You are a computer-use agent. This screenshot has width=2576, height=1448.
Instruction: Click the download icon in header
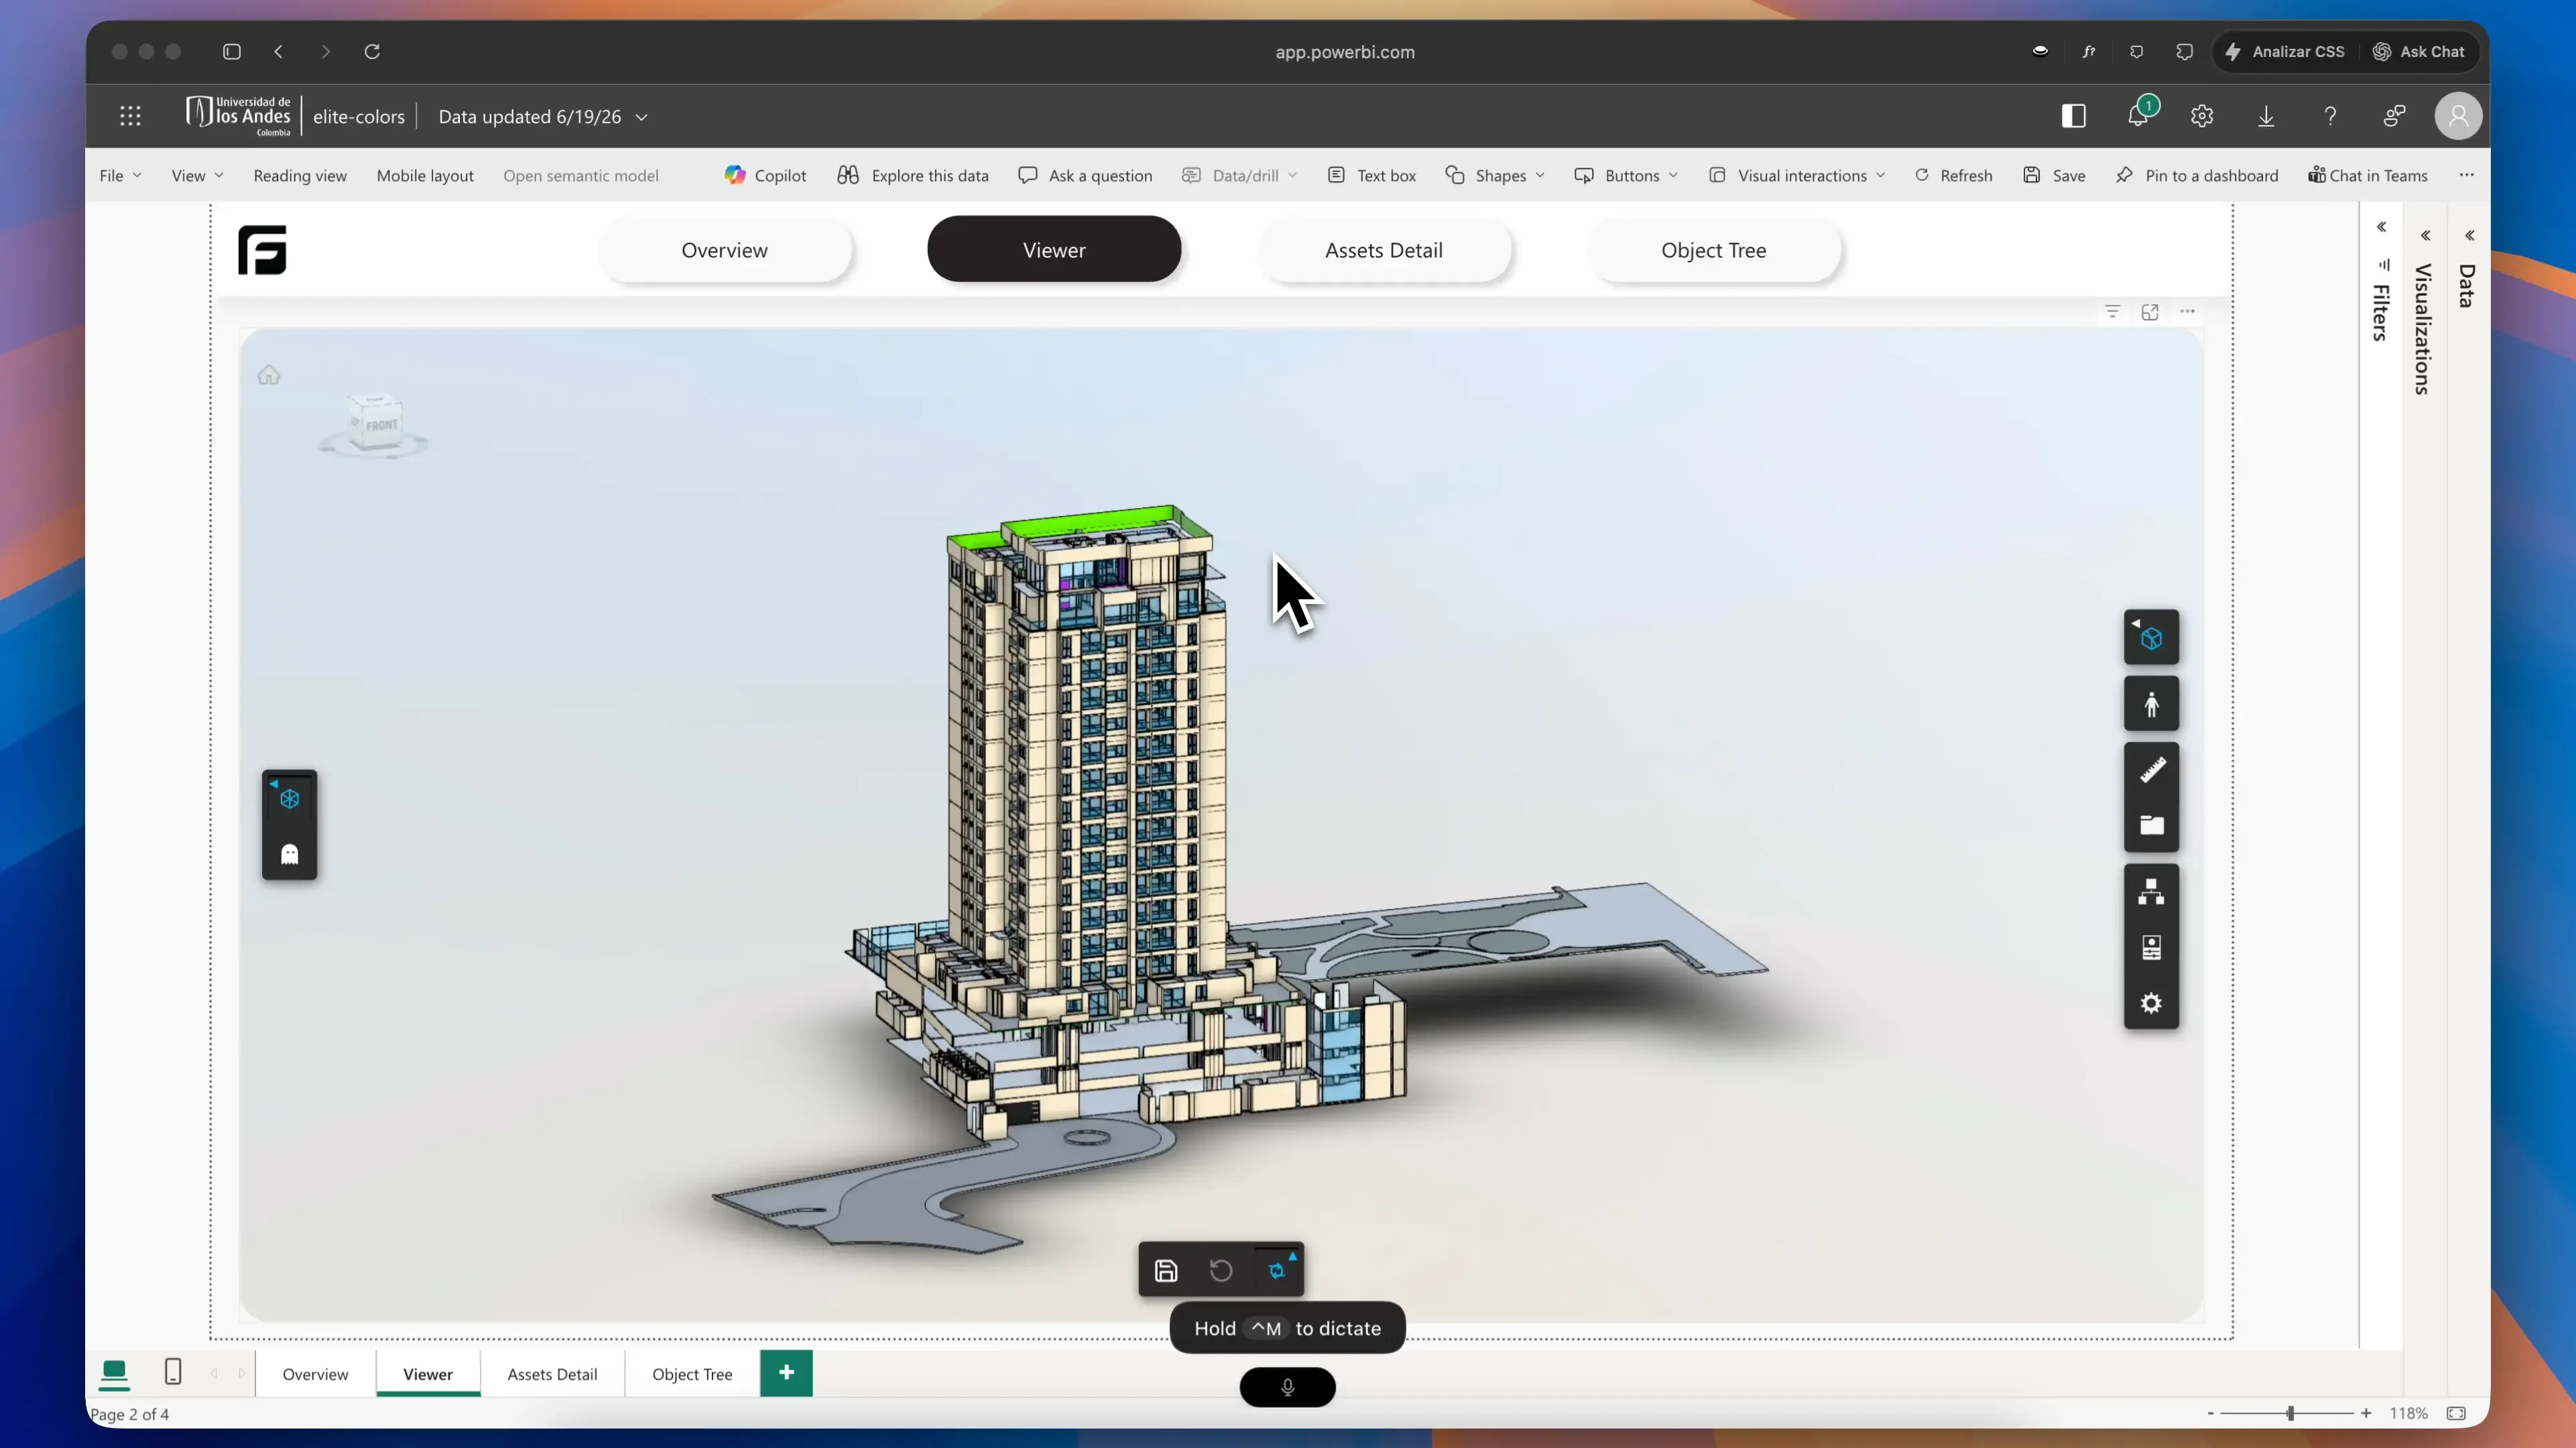click(2266, 116)
